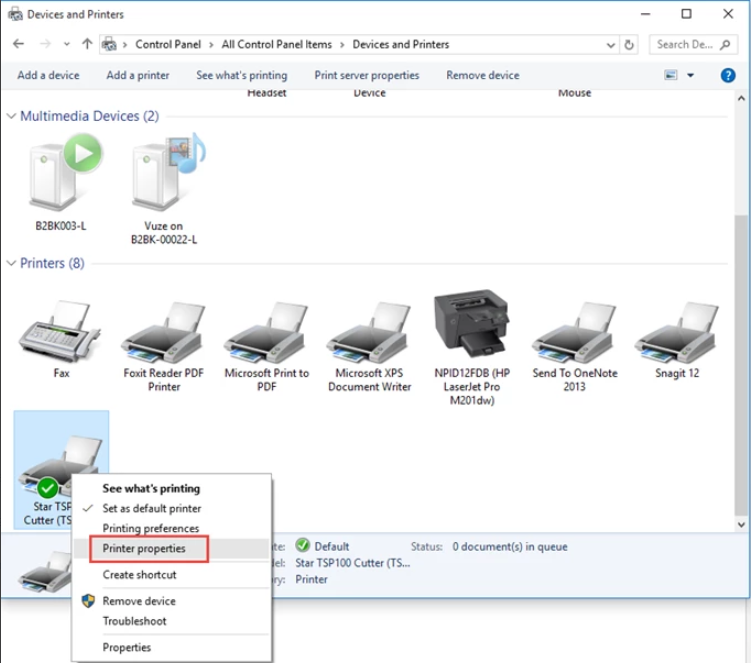Image resolution: width=751 pixels, height=663 pixels.
Task: Click the Printers (8) group header
Action: pos(52,263)
